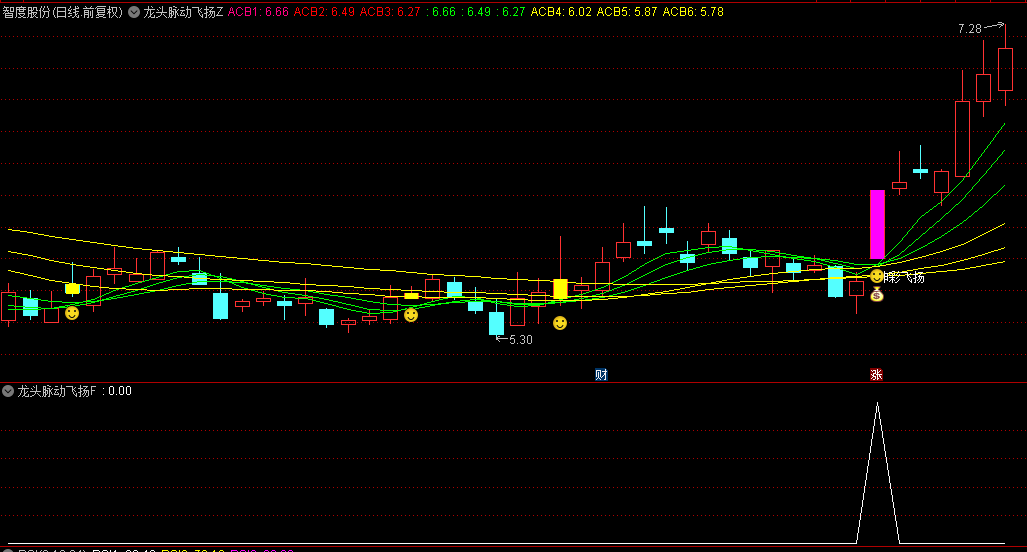Image resolution: width=1027 pixels, height=552 pixels.
Task: Open the blue 财 financial marker
Action: [601, 375]
